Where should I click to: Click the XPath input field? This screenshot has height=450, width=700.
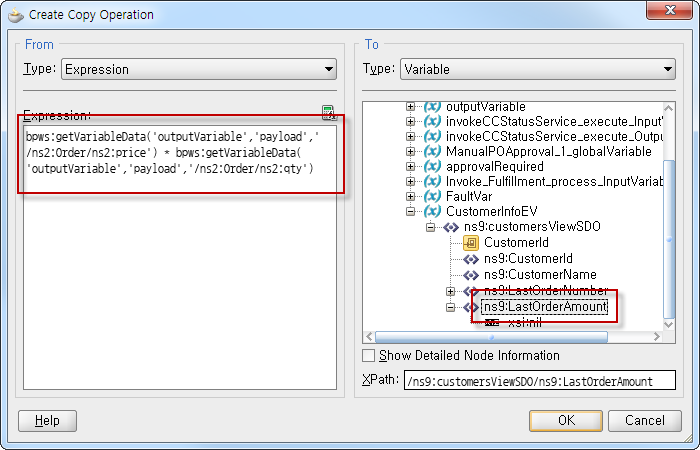[540, 380]
